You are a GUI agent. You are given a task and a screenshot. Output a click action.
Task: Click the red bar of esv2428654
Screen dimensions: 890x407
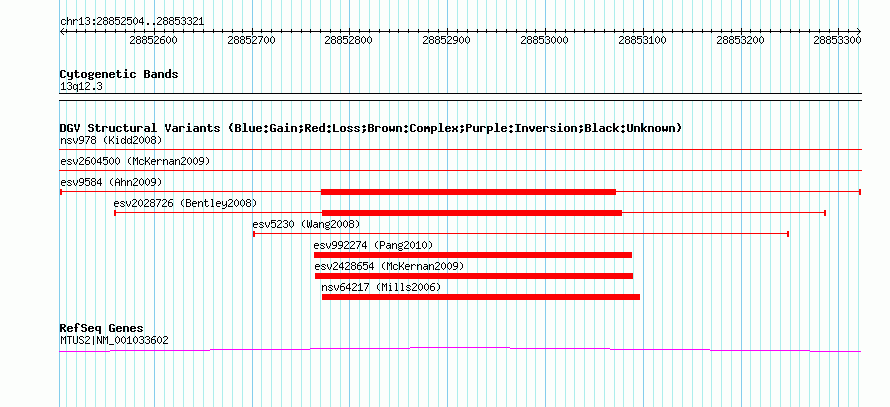[x=474, y=276]
